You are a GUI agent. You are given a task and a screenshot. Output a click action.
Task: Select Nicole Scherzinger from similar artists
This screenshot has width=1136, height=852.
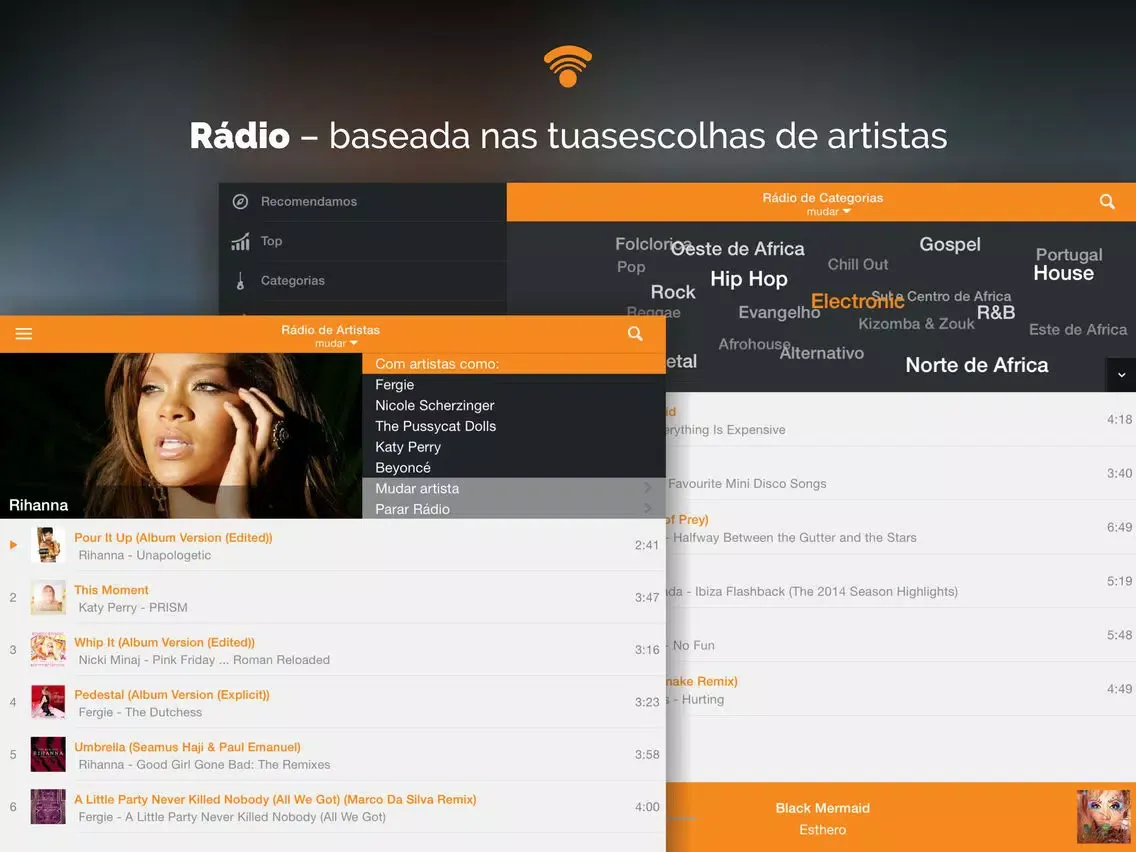(435, 406)
